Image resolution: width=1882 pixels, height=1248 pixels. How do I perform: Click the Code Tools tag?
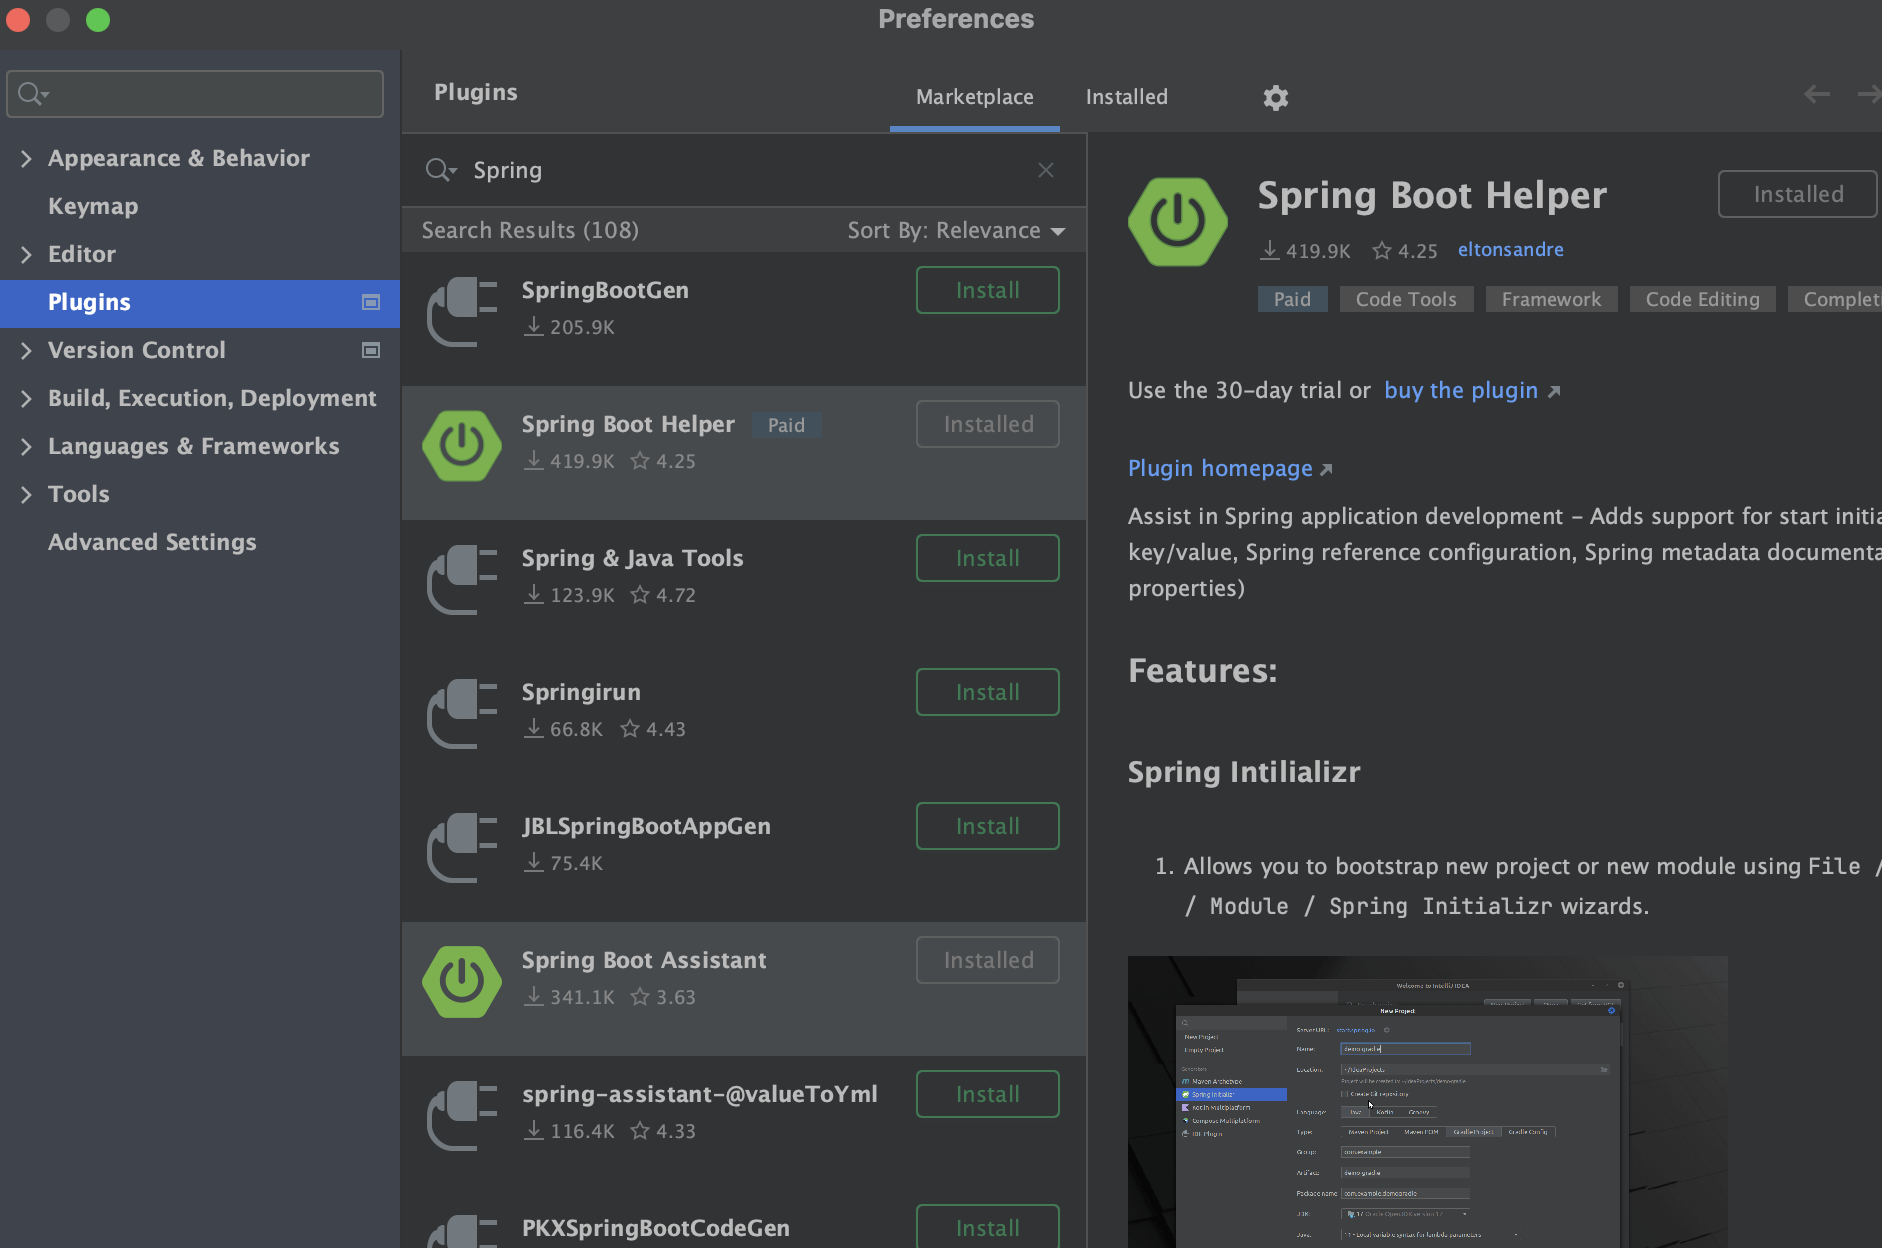[x=1406, y=299]
